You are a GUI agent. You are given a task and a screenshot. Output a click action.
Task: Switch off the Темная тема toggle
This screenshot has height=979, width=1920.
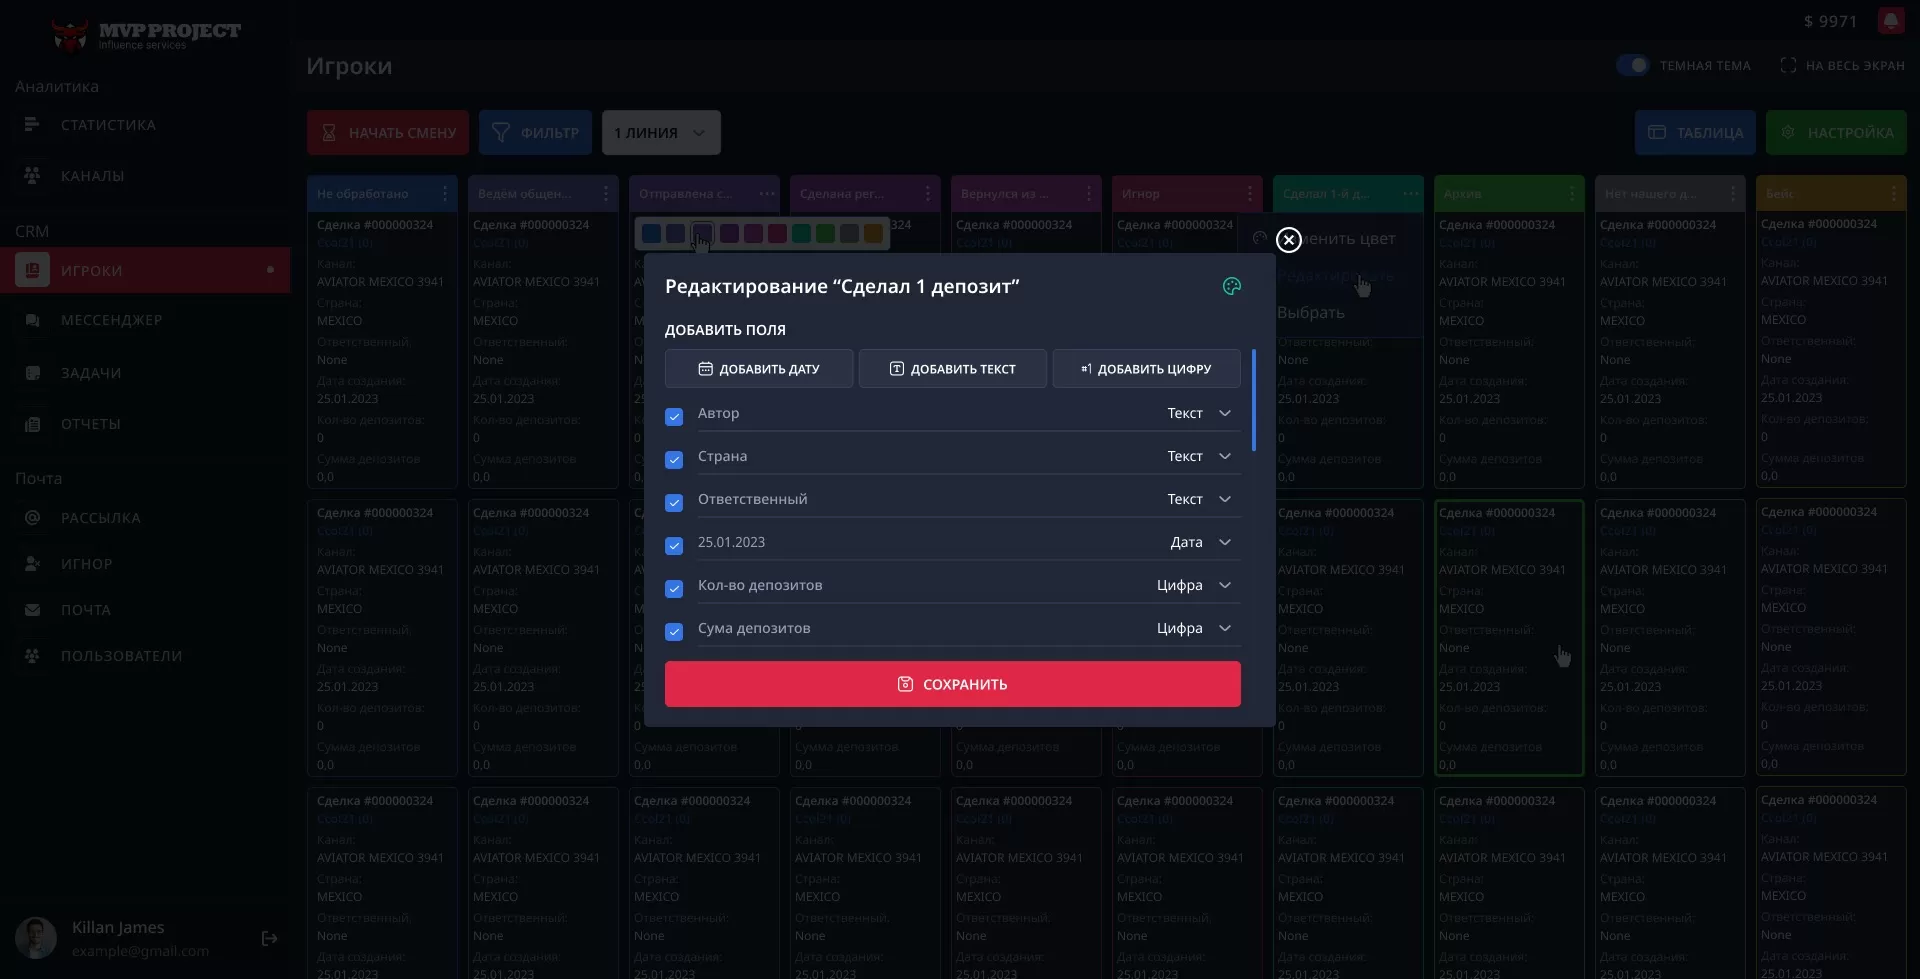1632,66
